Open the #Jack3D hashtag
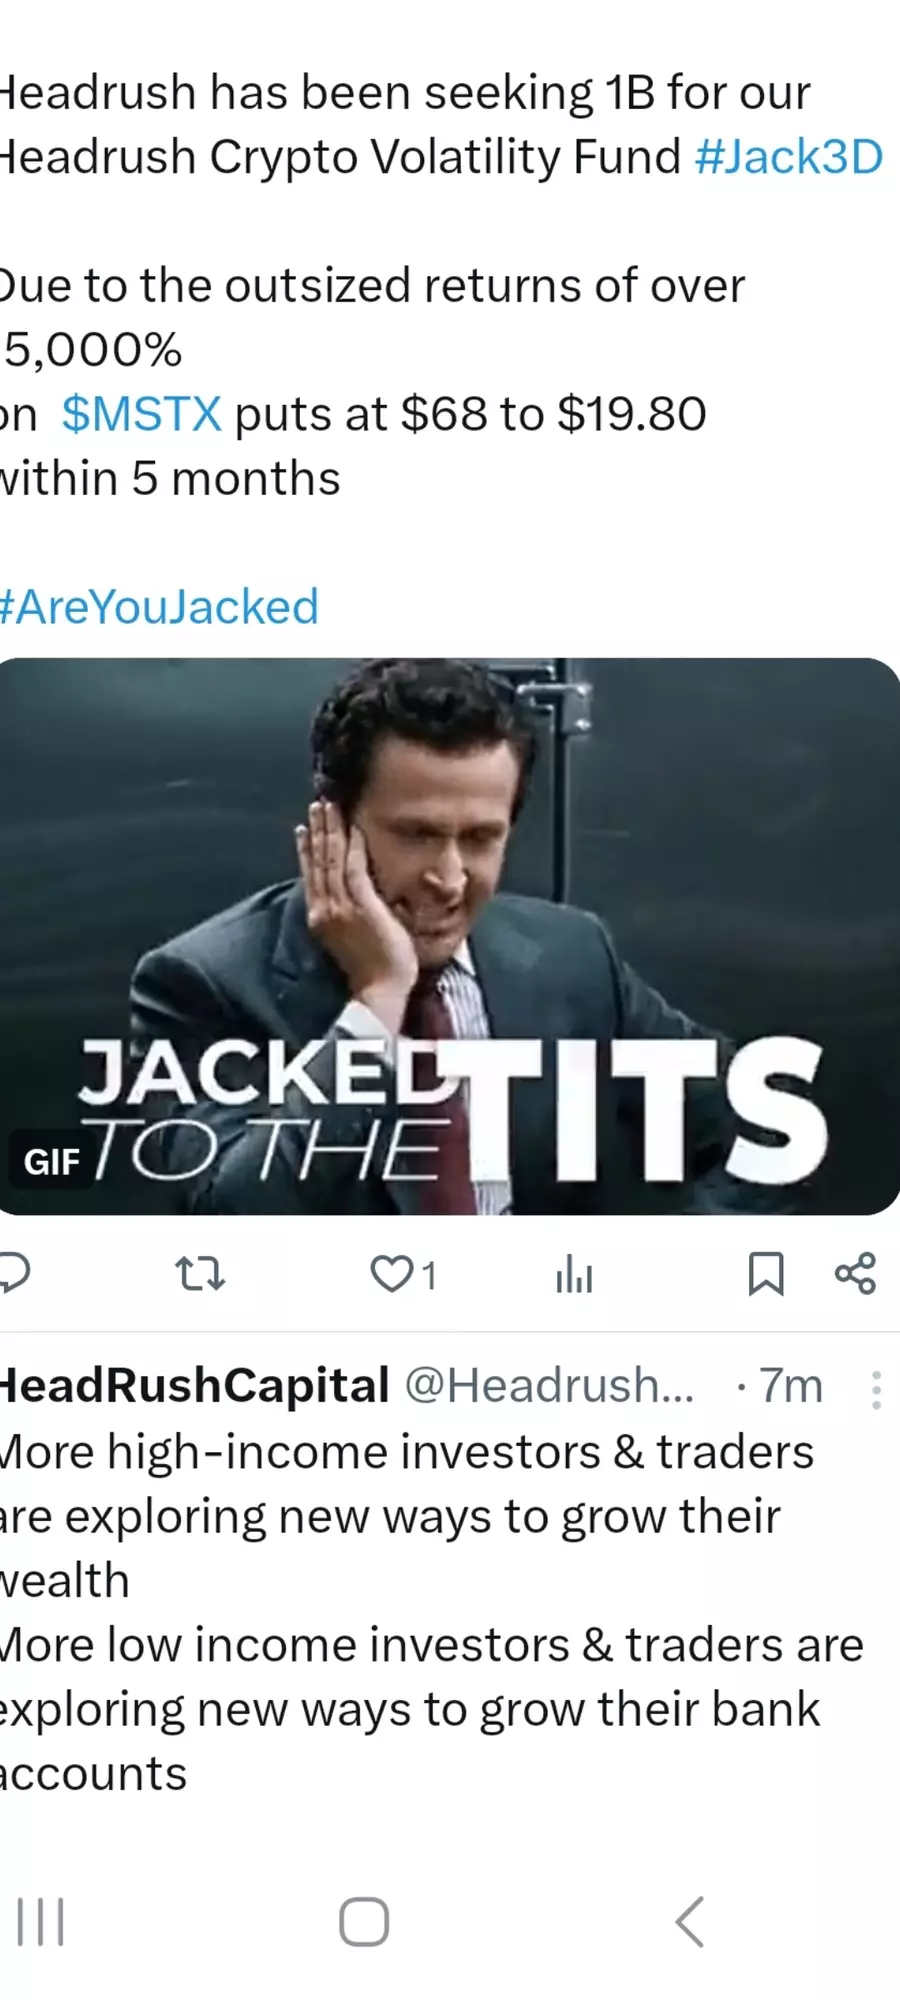The width and height of the screenshot is (900, 2000). (x=788, y=157)
